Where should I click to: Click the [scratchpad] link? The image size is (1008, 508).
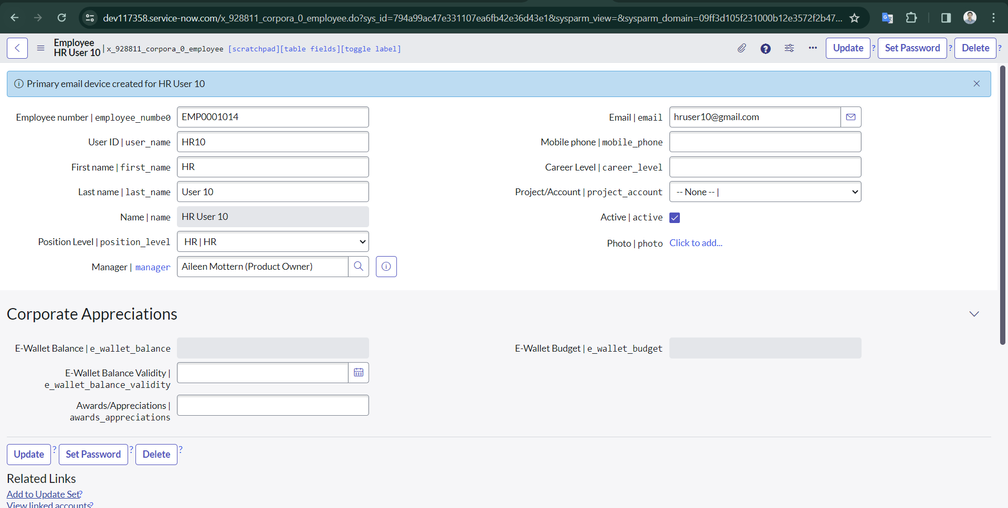pos(254,49)
